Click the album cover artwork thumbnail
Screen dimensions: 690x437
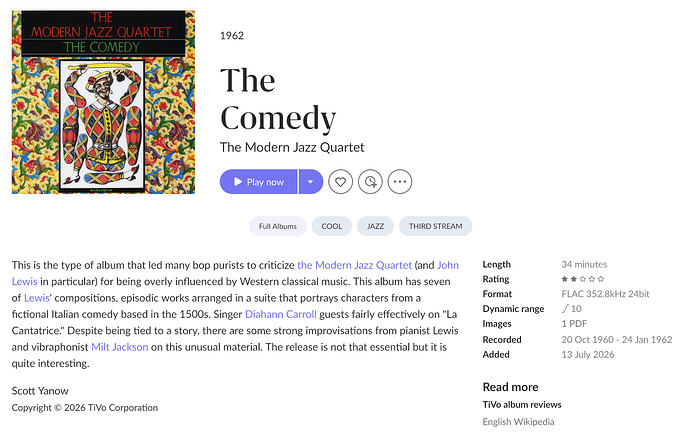click(x=103, y=102)
